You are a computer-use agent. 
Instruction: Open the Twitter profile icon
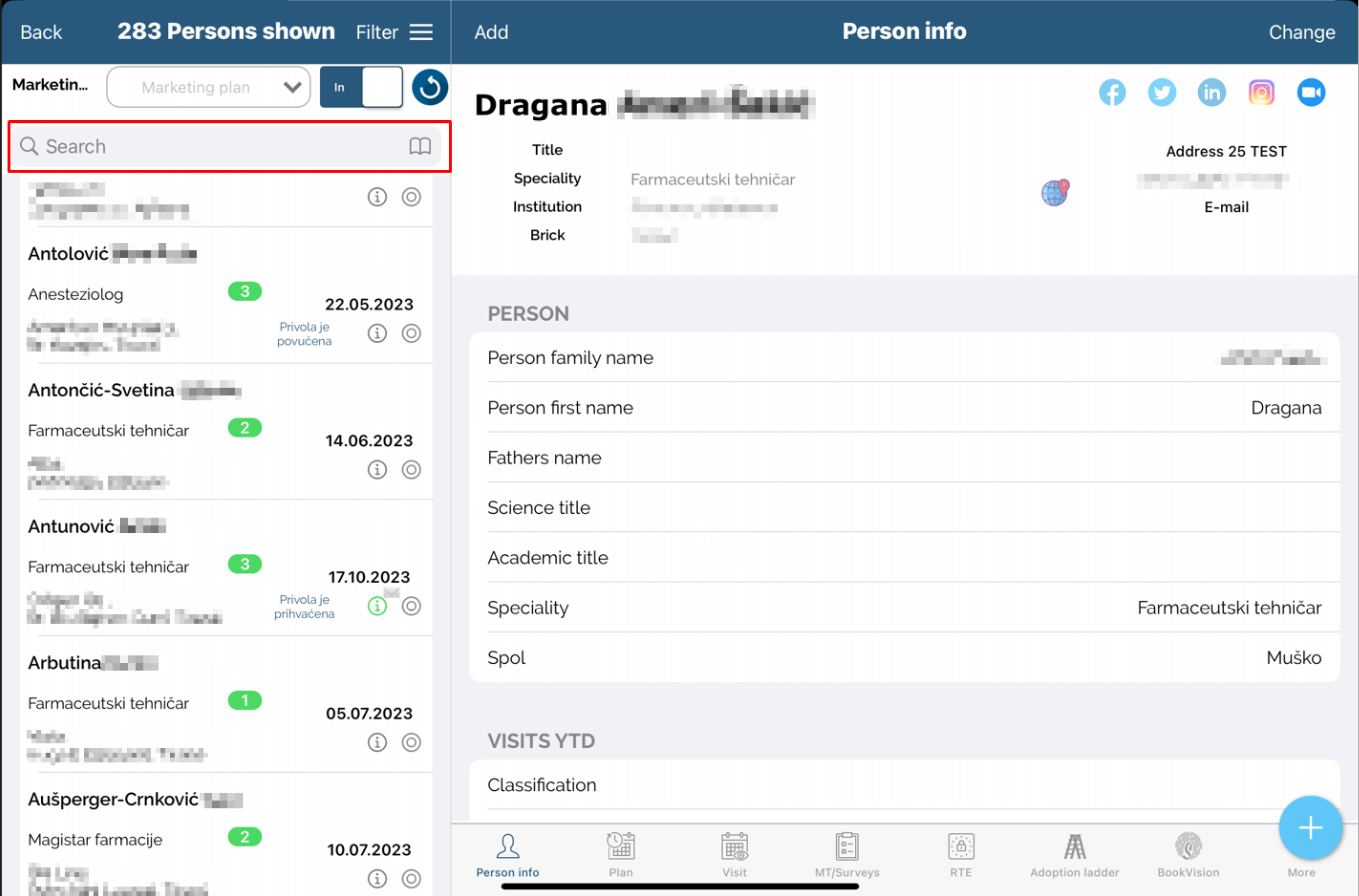coord(1162,93)
